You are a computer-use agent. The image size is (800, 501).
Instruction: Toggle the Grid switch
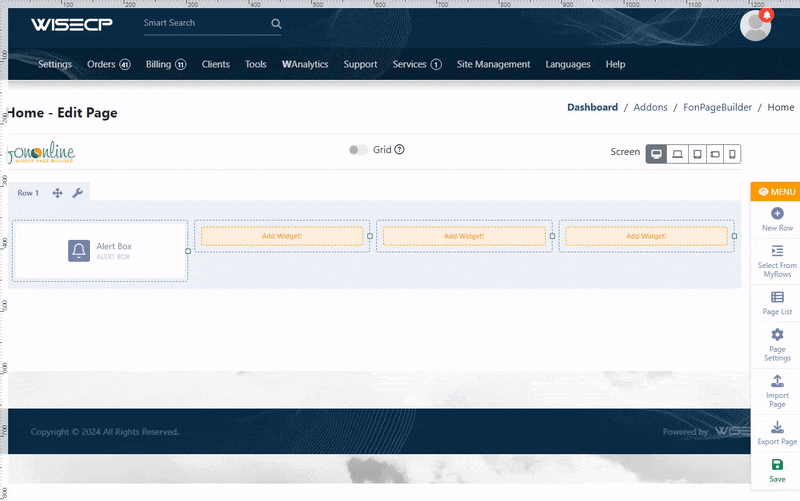pos(358,149)
